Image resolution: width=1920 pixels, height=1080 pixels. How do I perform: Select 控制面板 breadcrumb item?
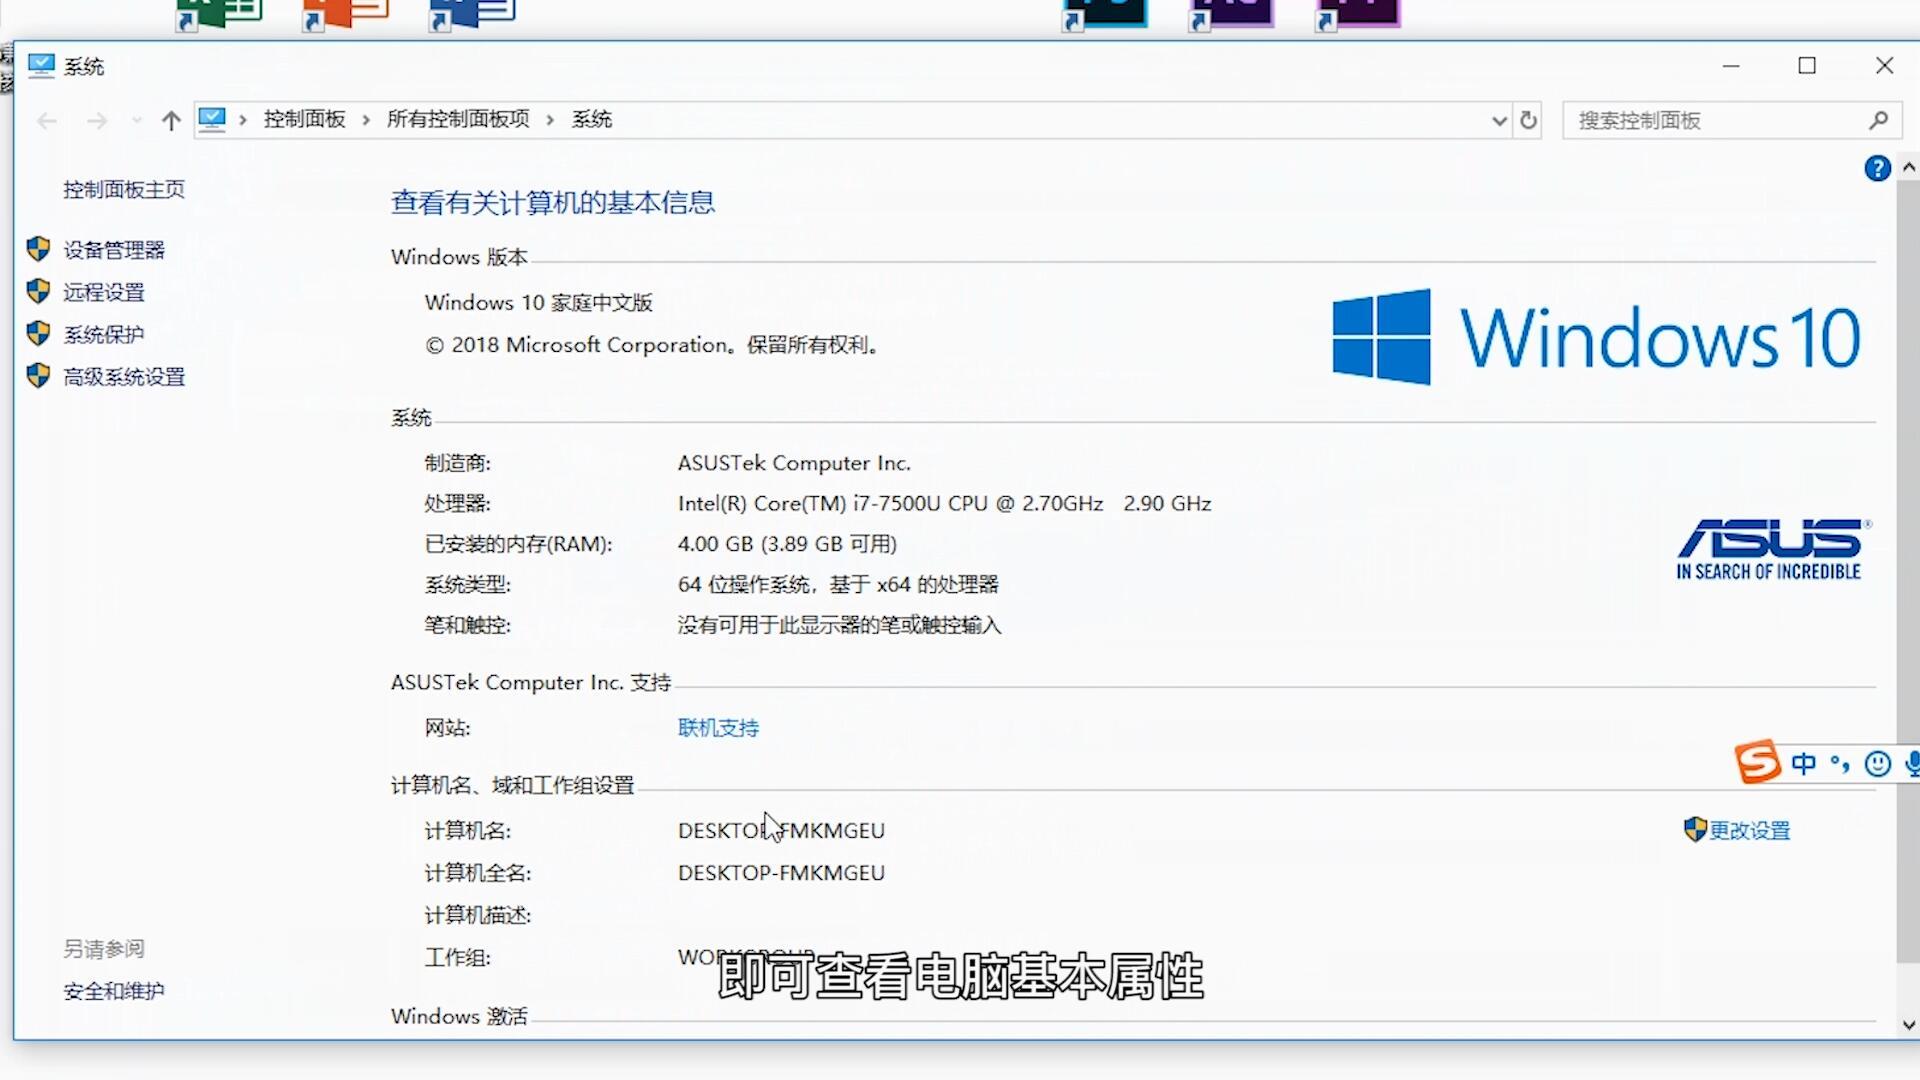(x=304, y=120)
